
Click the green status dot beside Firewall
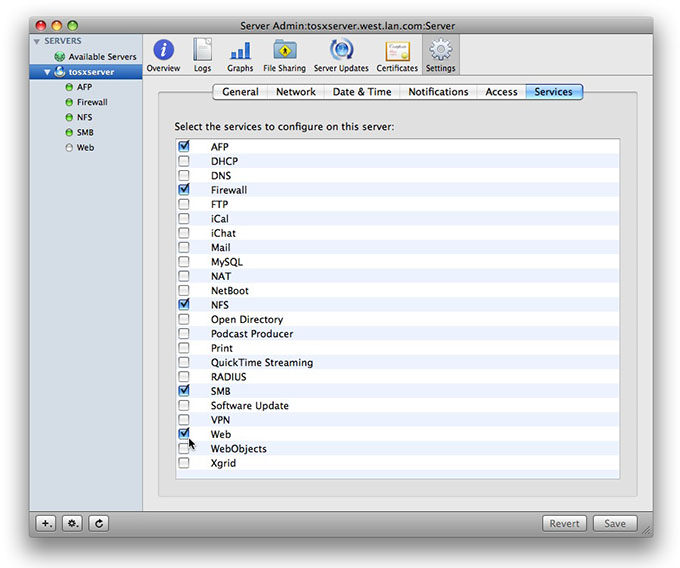pyautogui.click(x=69, y=102)
